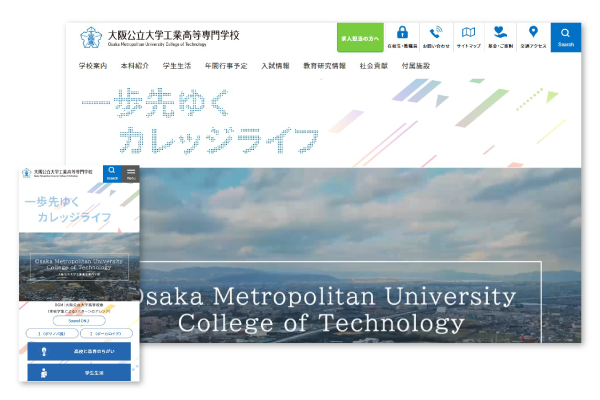Image resolution: width=600 pixels, height=400 pixels.
Task: Tap the blue 学生生活 button in mobile view
Action: tap(79, 373)
